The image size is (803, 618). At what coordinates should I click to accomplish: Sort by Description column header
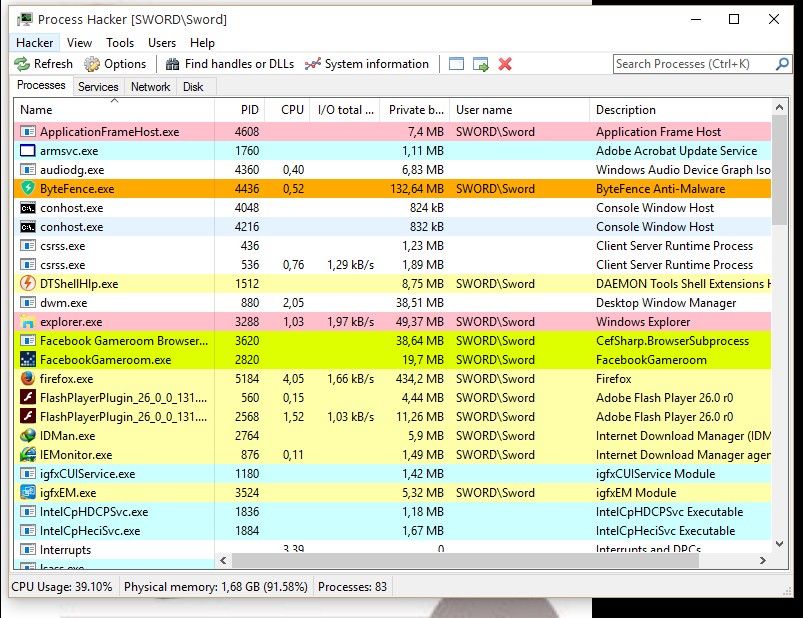[680, 110]
